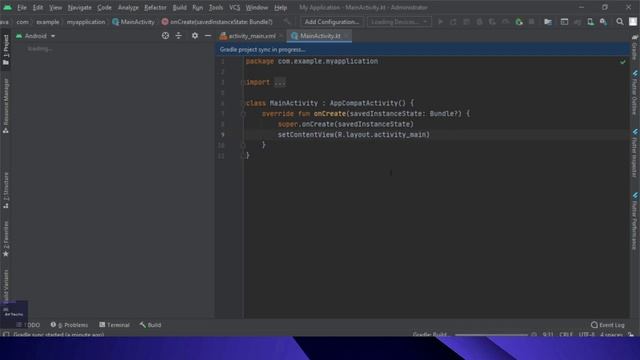This screenshot has width=640, height=360.
Task: Click the MainActivity breadcrumb
Action: pyautogui.click(x=133, y=22)
